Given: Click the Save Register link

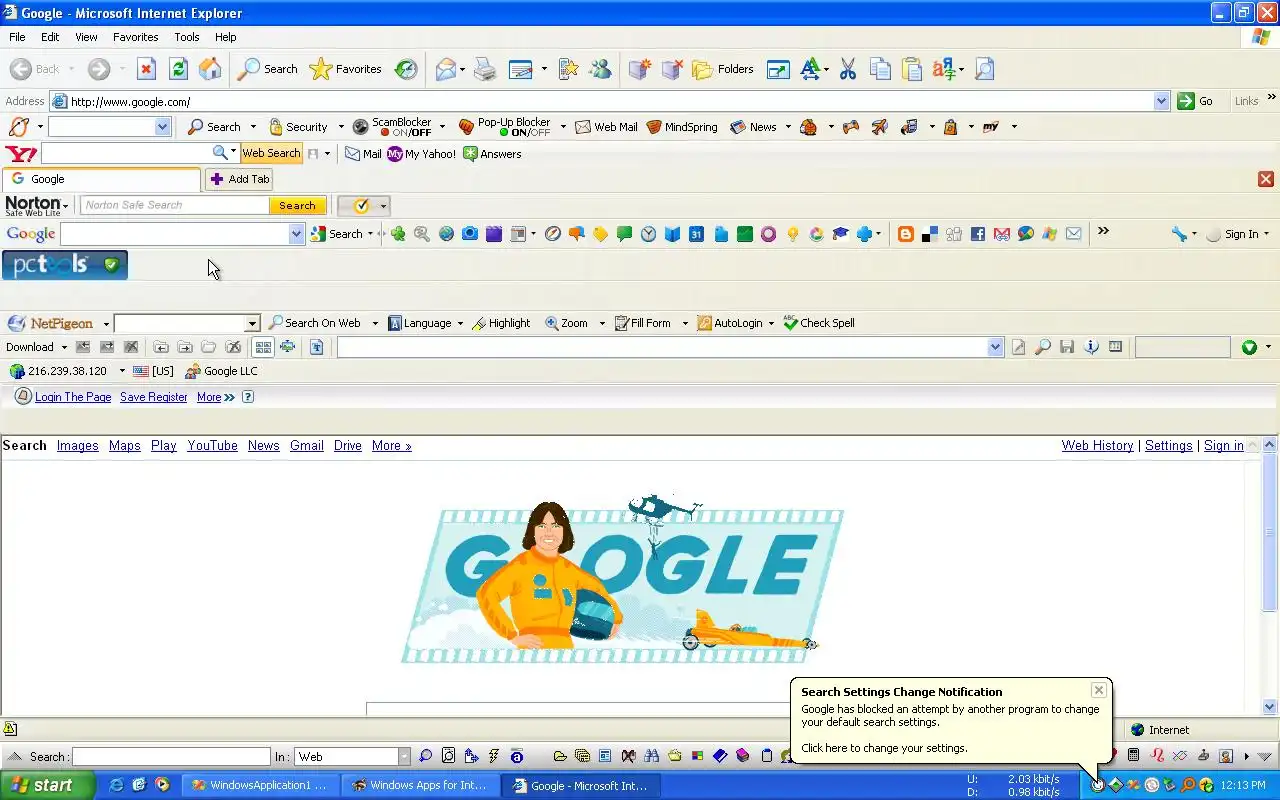Looking at the screenshot, I should (154, 397).
